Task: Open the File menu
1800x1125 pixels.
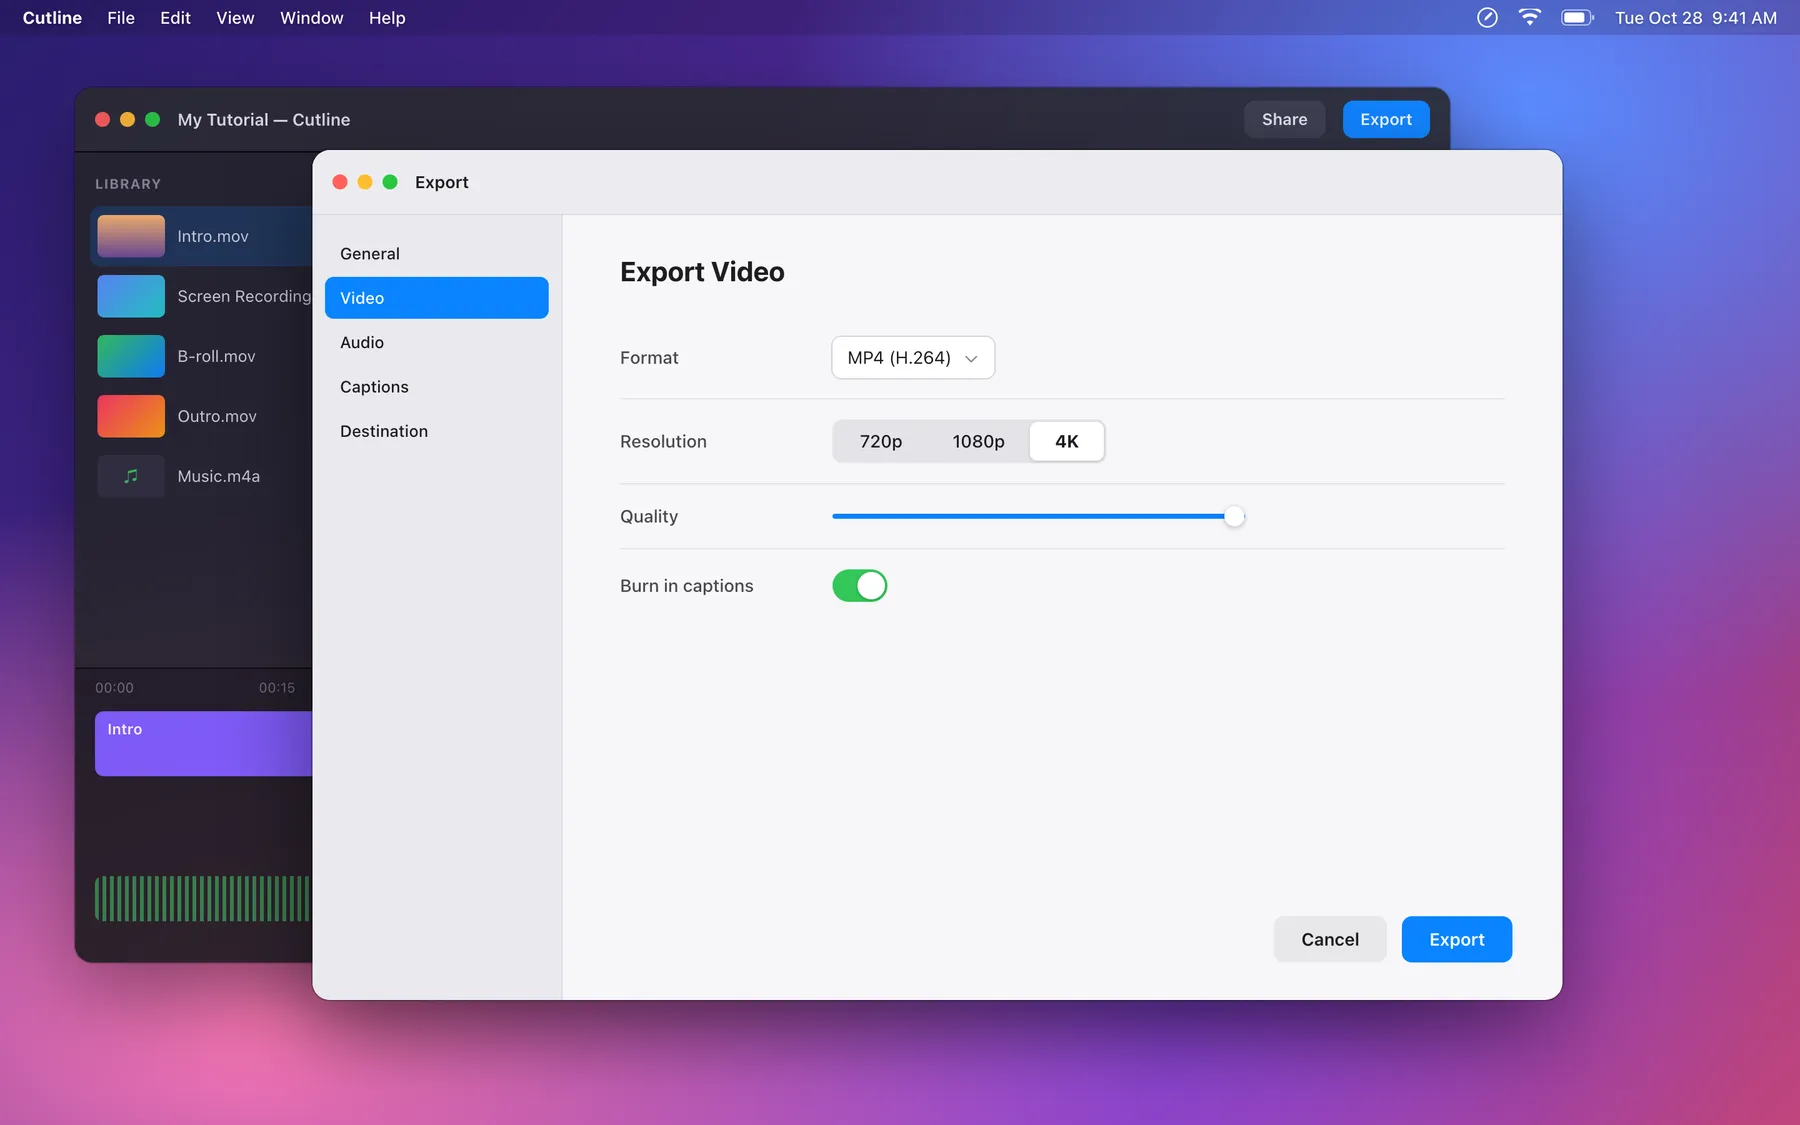Action: [x=121, y=18]
